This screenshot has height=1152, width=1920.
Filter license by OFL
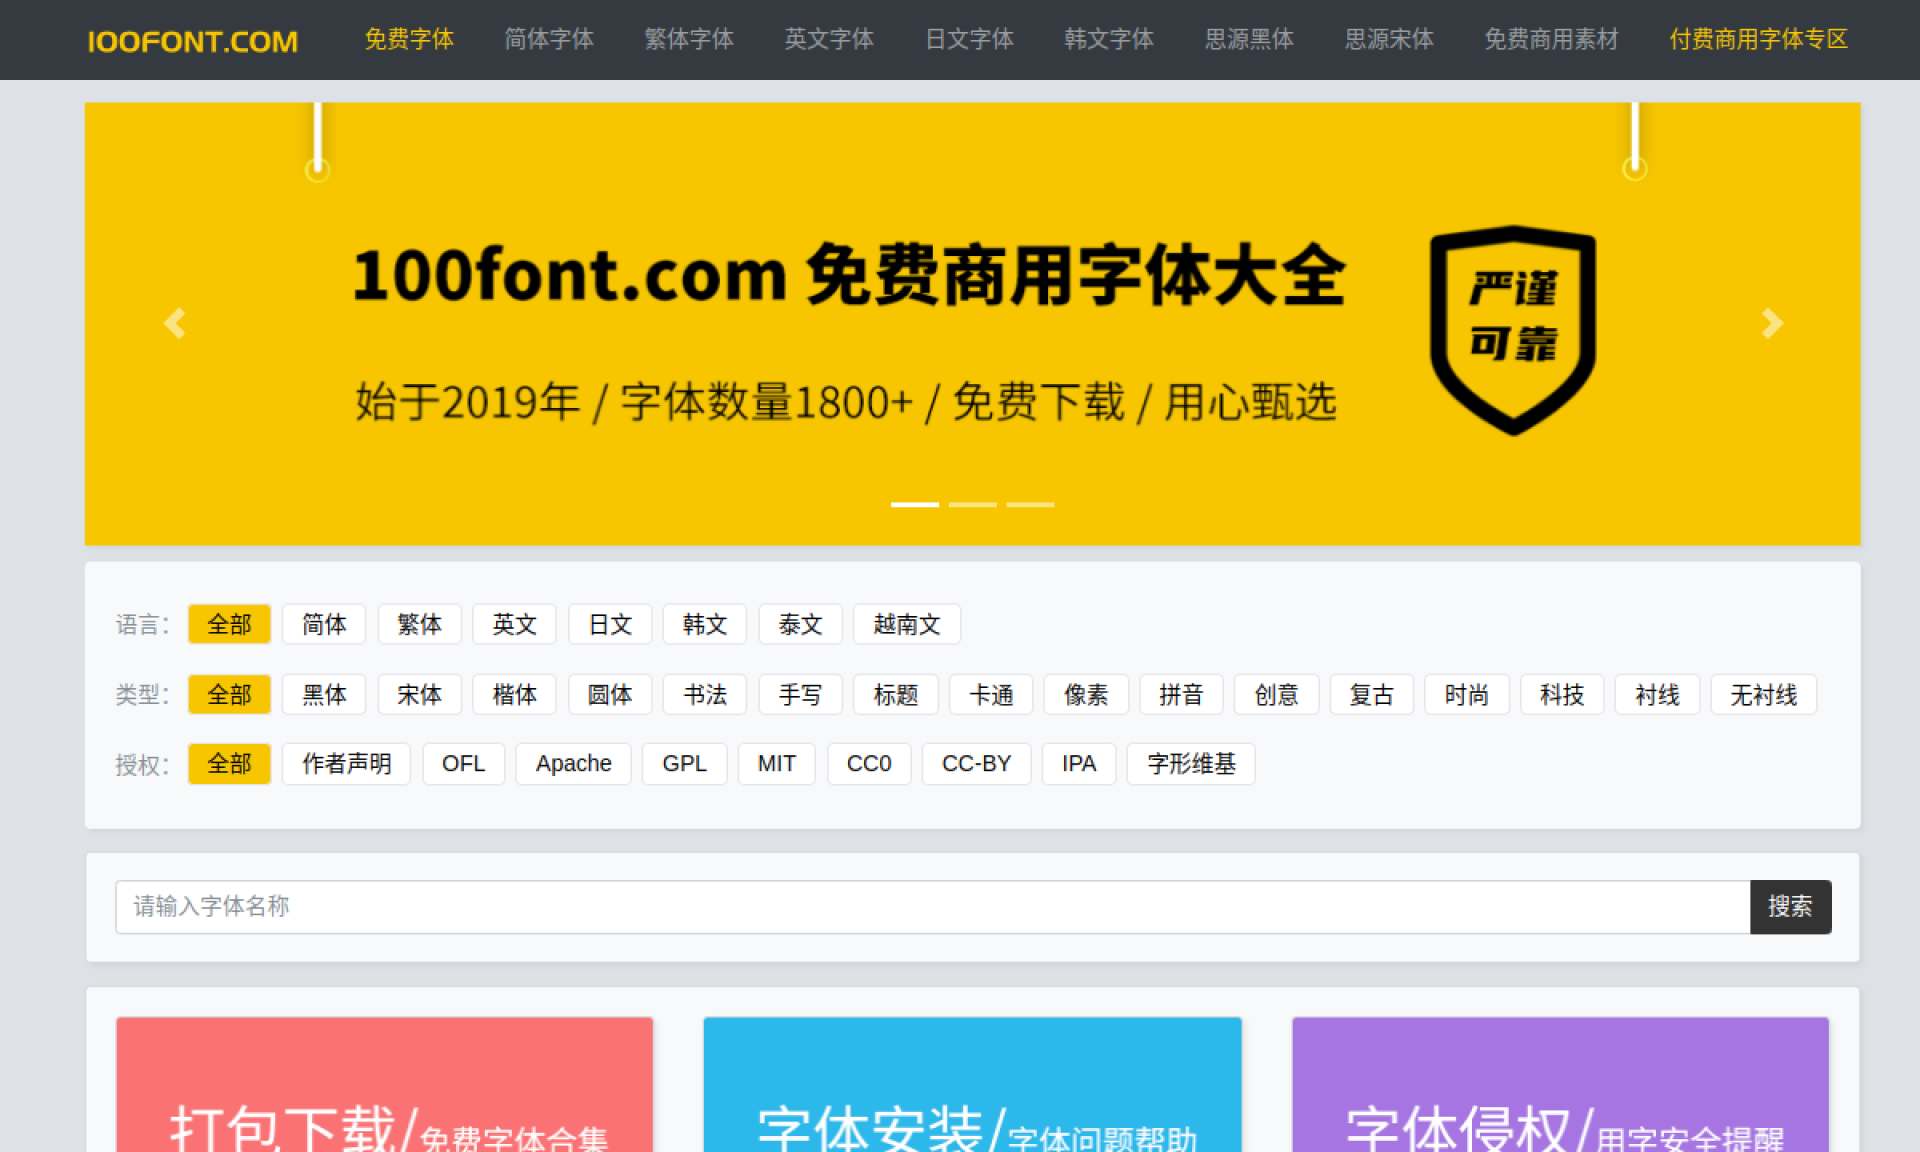click(463, 764)
